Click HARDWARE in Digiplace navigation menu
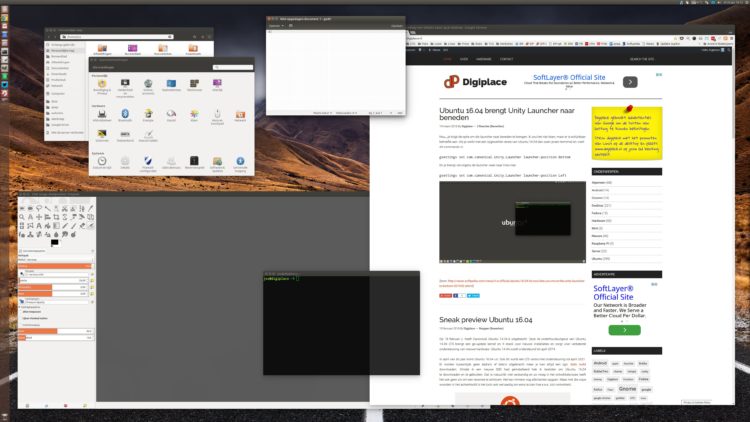This screenshot has height=422, width=750. pyautogui.click(x=484, y=59)
